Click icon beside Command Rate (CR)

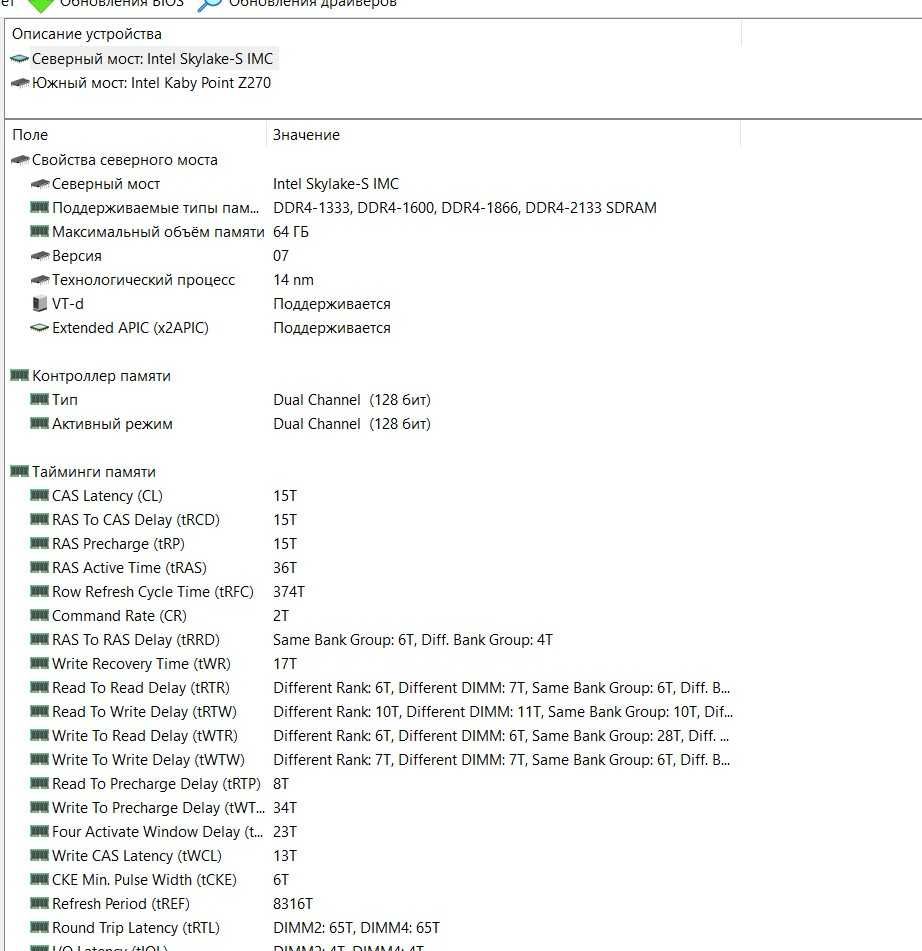click(x=39, y=616)
